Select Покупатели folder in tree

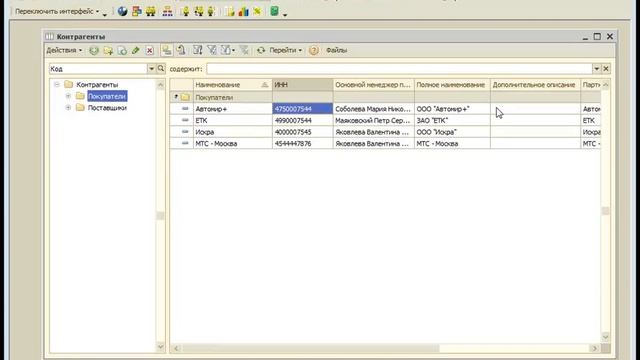click(107, 96)
